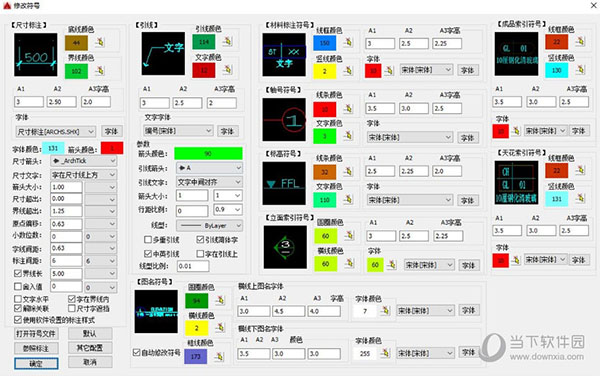Enable the 多重引线 checkbox
Image resolution: width=600 pixels, height=376 pixels.
tap(148, 240)
